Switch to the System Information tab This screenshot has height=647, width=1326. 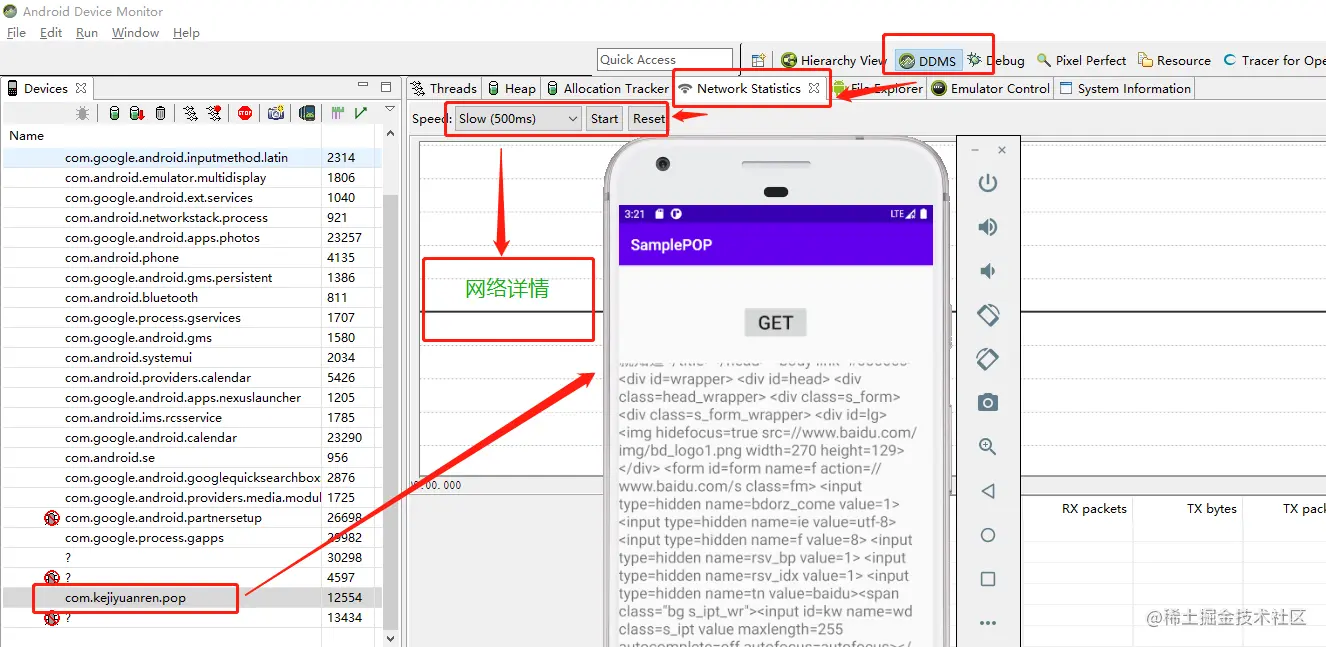[1125, 88]
